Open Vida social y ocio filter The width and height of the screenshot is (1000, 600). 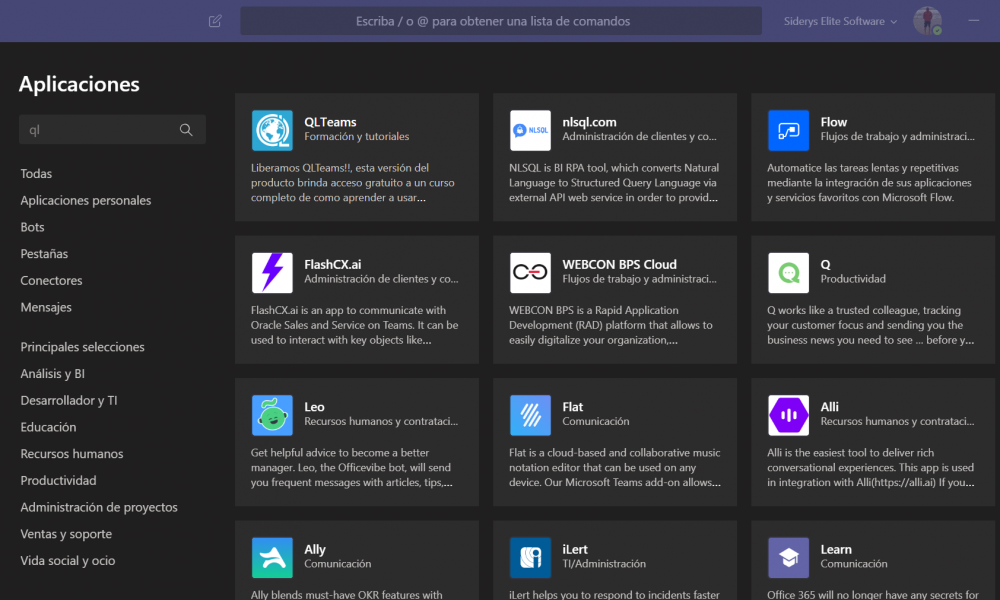coord(68,561)
